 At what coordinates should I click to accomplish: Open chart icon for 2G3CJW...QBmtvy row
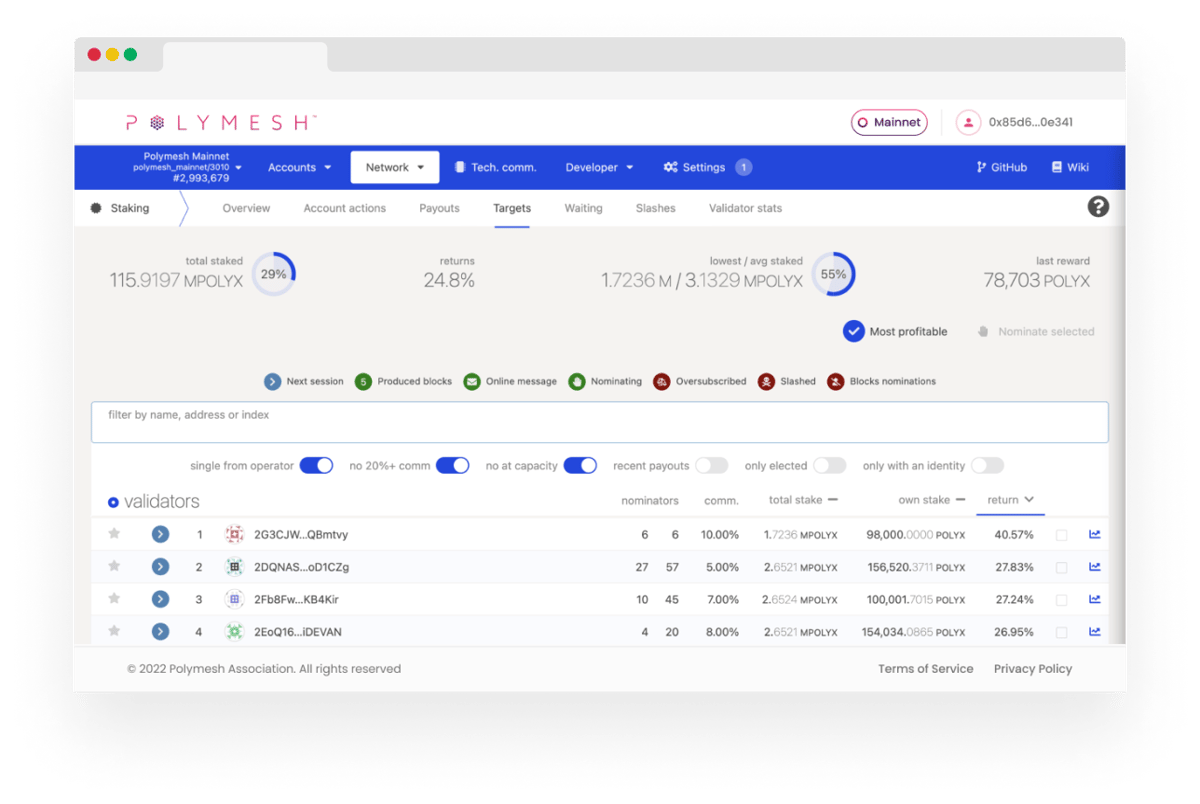[1095, 534]
